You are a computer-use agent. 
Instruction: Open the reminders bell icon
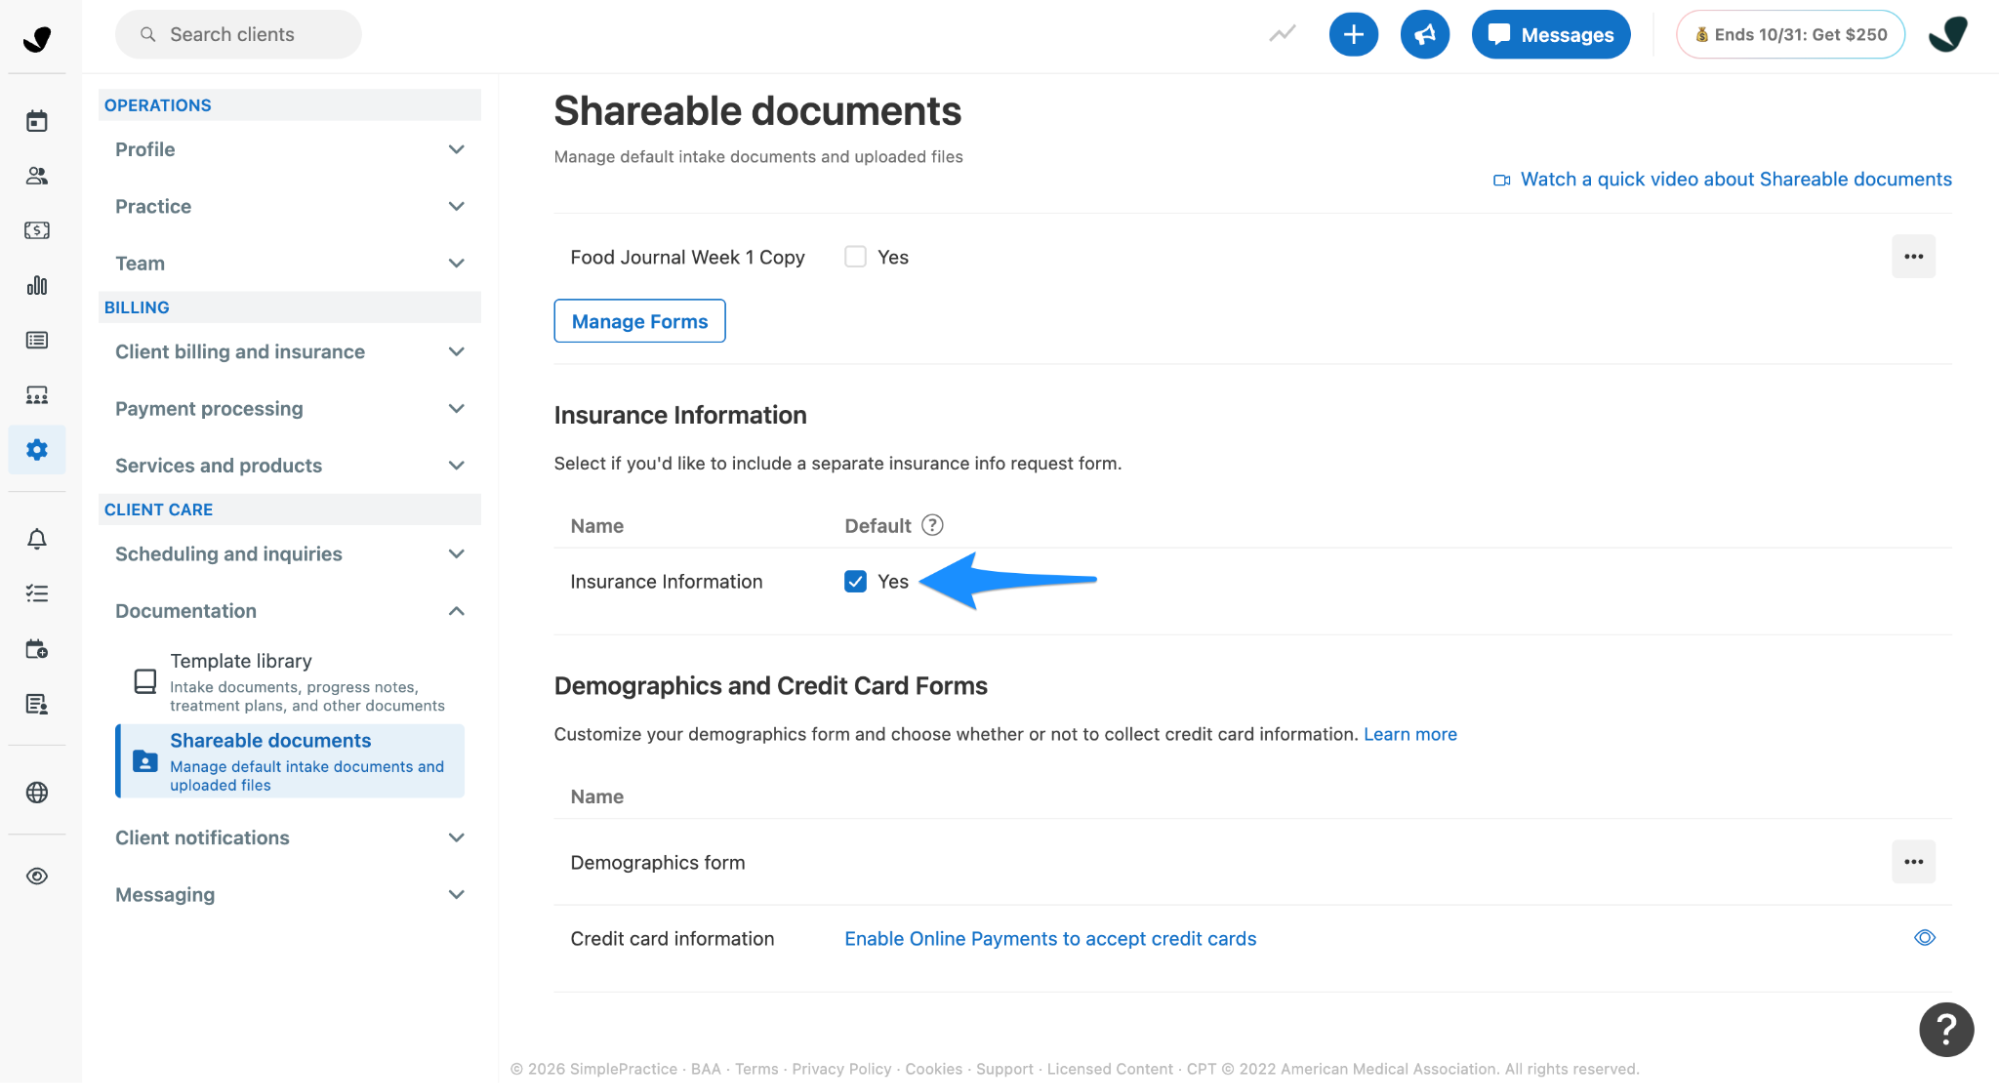37,539
